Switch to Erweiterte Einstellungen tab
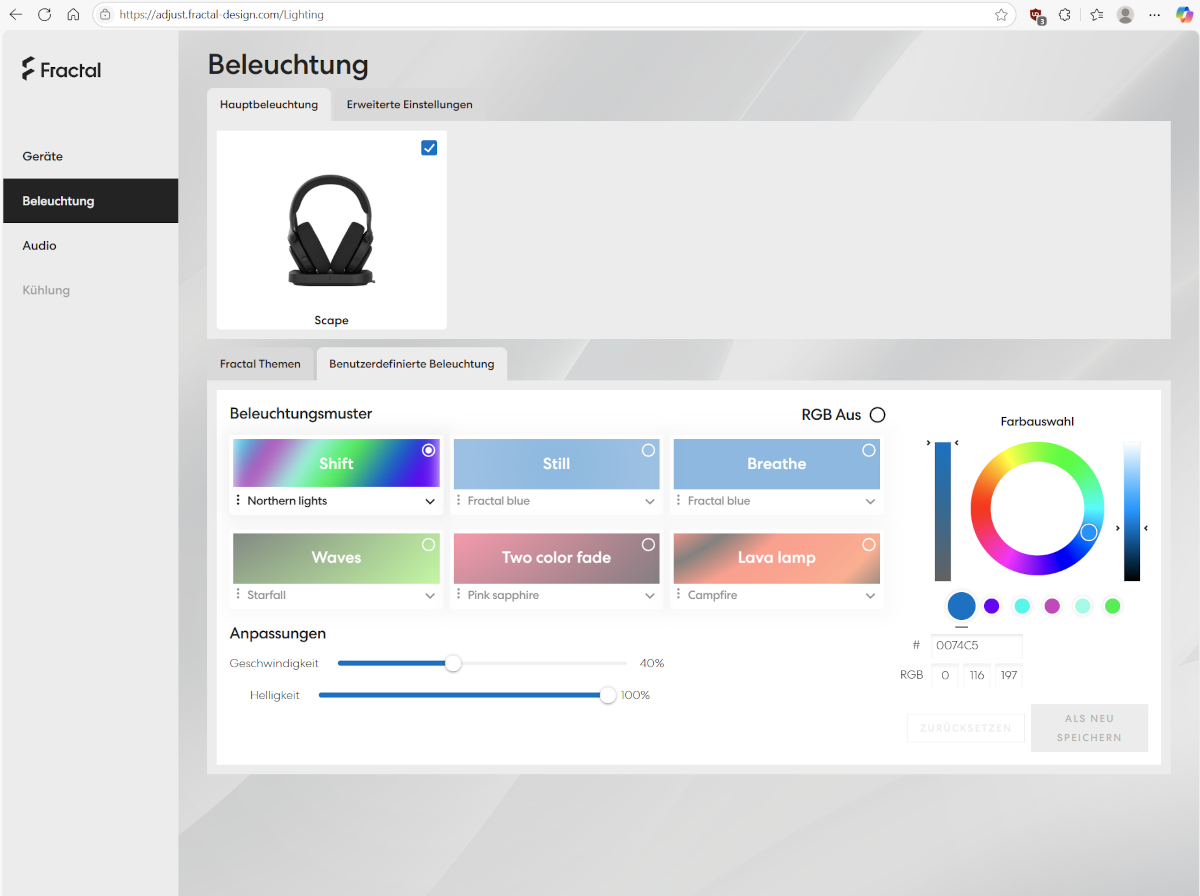 (x=409, y=104)
